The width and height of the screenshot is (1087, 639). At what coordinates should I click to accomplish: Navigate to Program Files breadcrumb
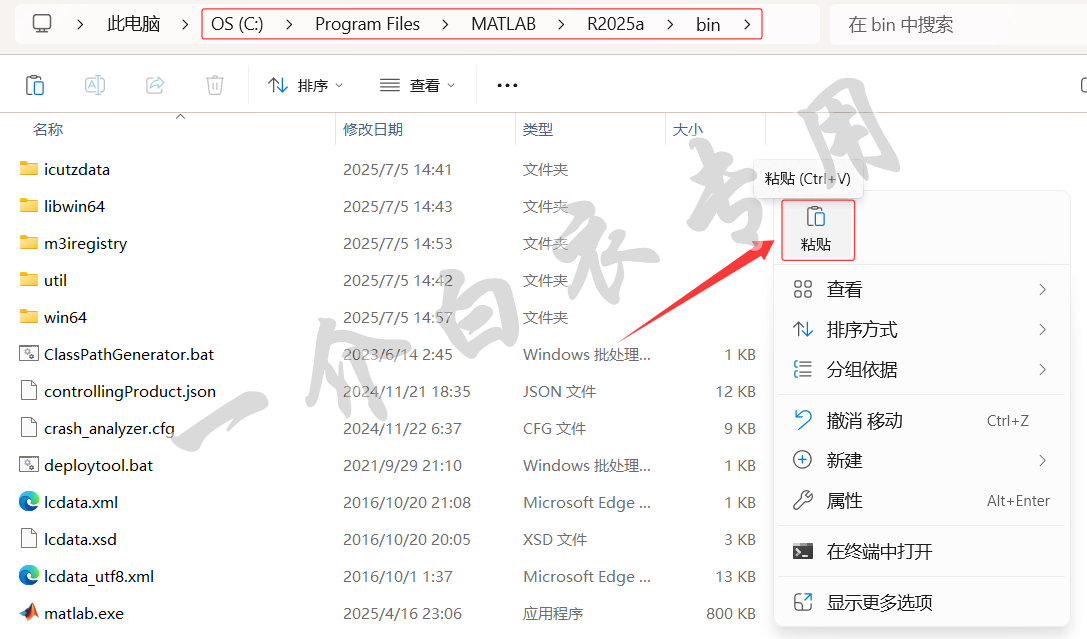[367, 24]
